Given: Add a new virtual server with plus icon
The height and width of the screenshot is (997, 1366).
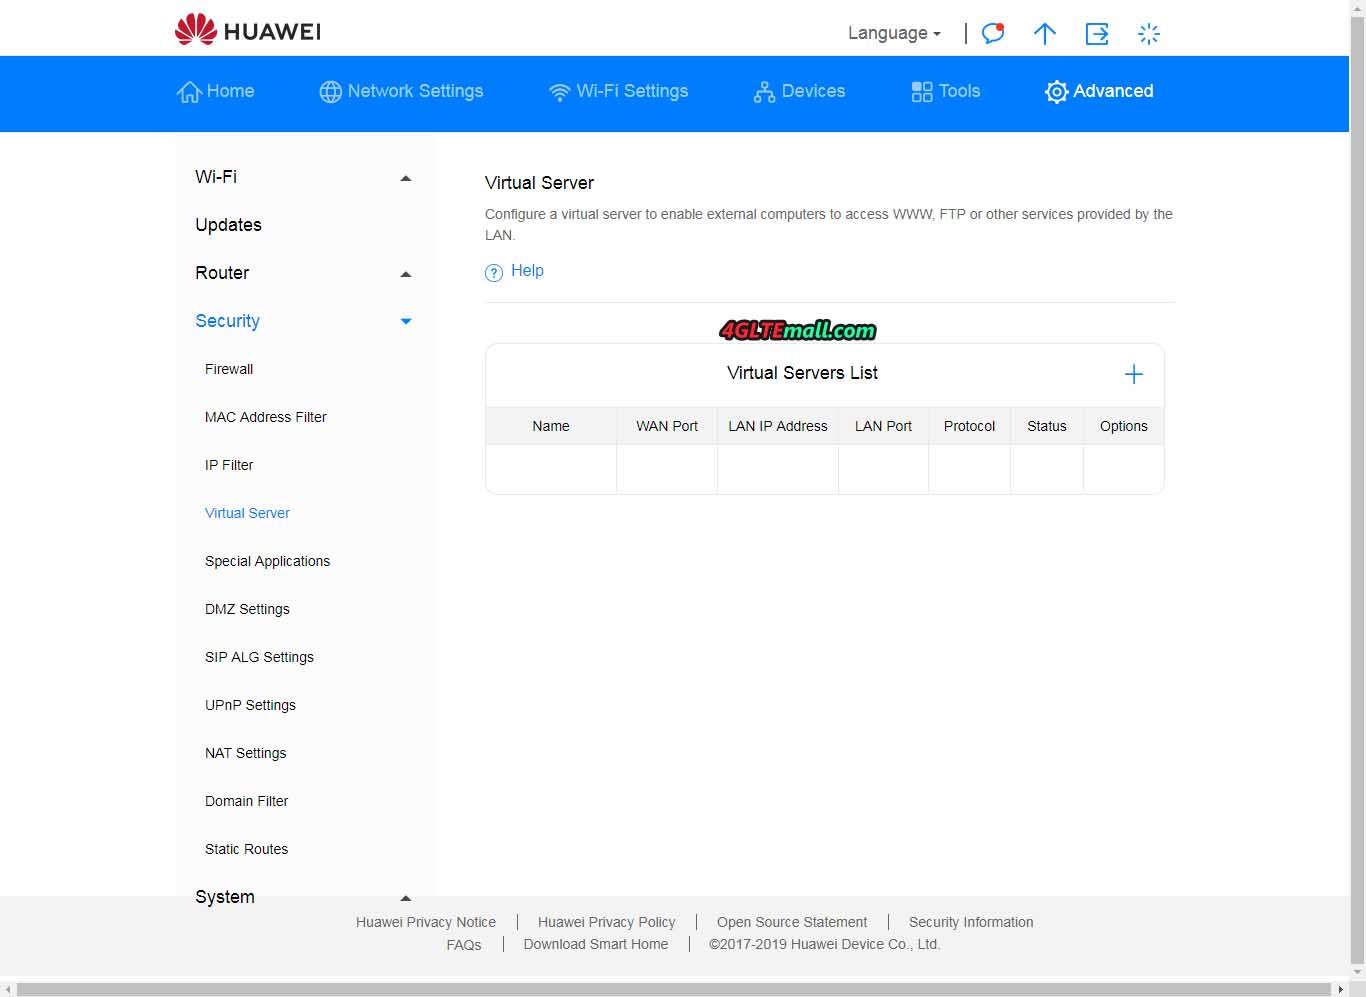Looking at the screenshot, I should pyautogui.click(x=1133, y=374).
